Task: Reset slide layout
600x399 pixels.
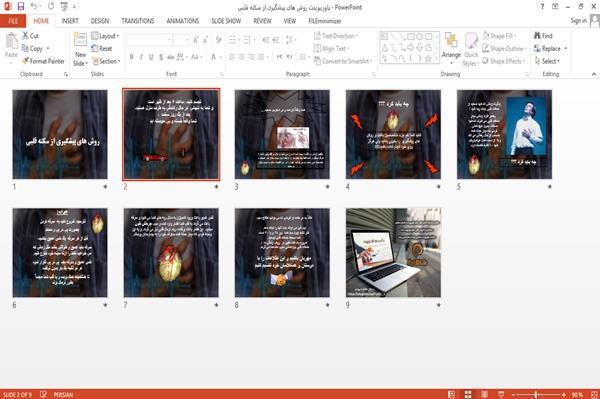Action: click(102, 49)
